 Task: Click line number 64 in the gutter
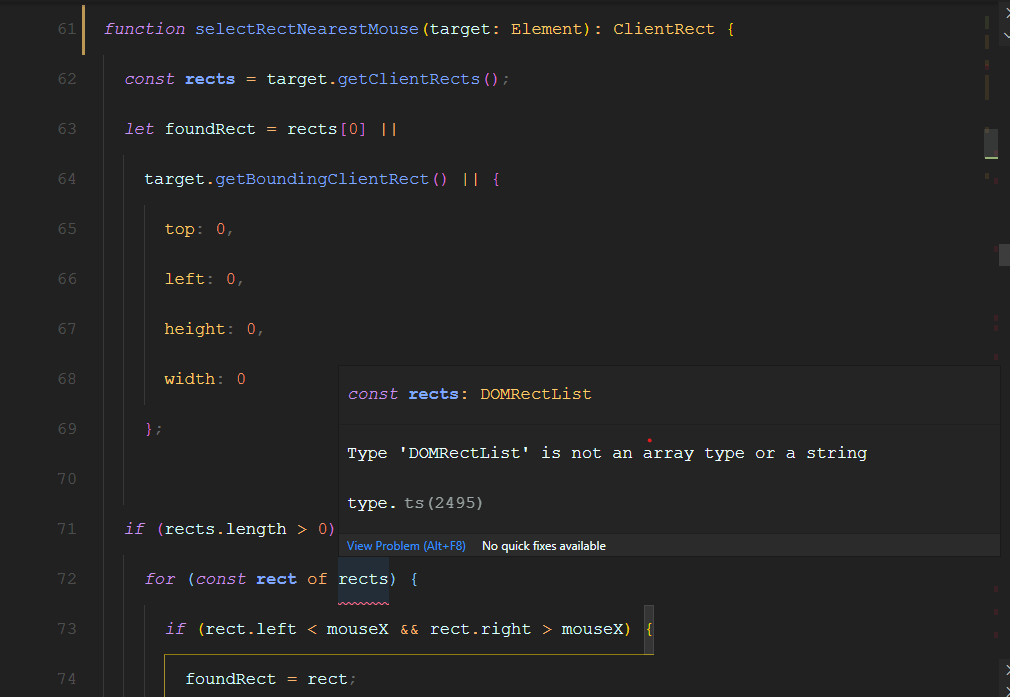point(67,179)
